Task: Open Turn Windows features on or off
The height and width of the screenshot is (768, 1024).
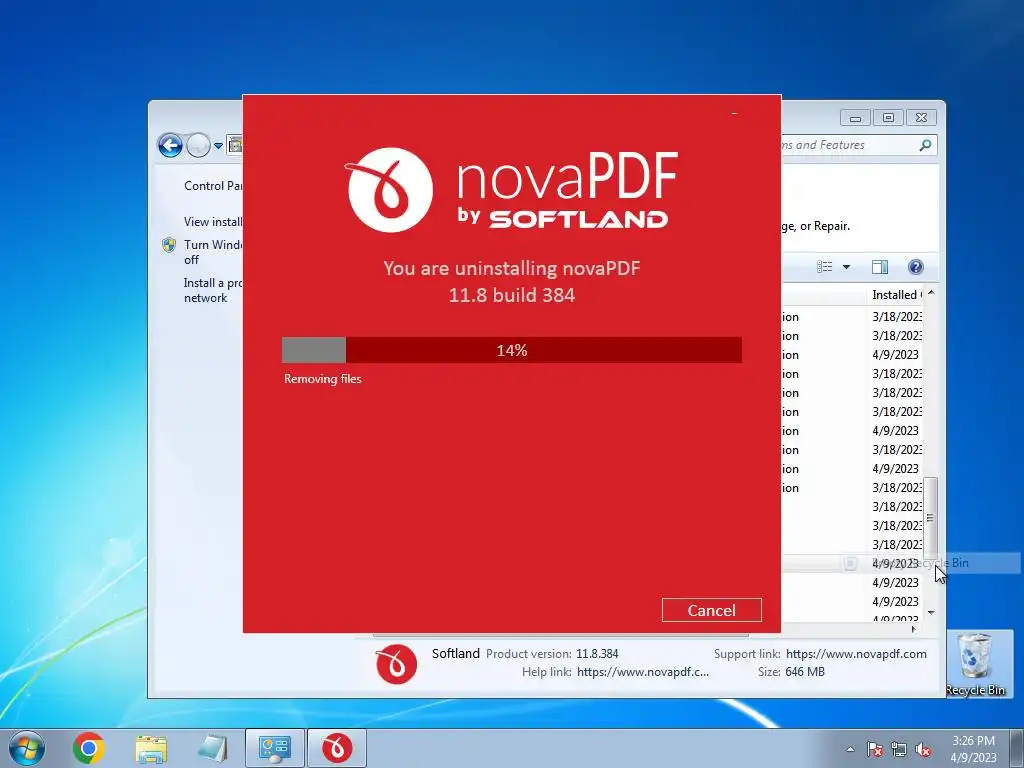Action: [213, 252]
